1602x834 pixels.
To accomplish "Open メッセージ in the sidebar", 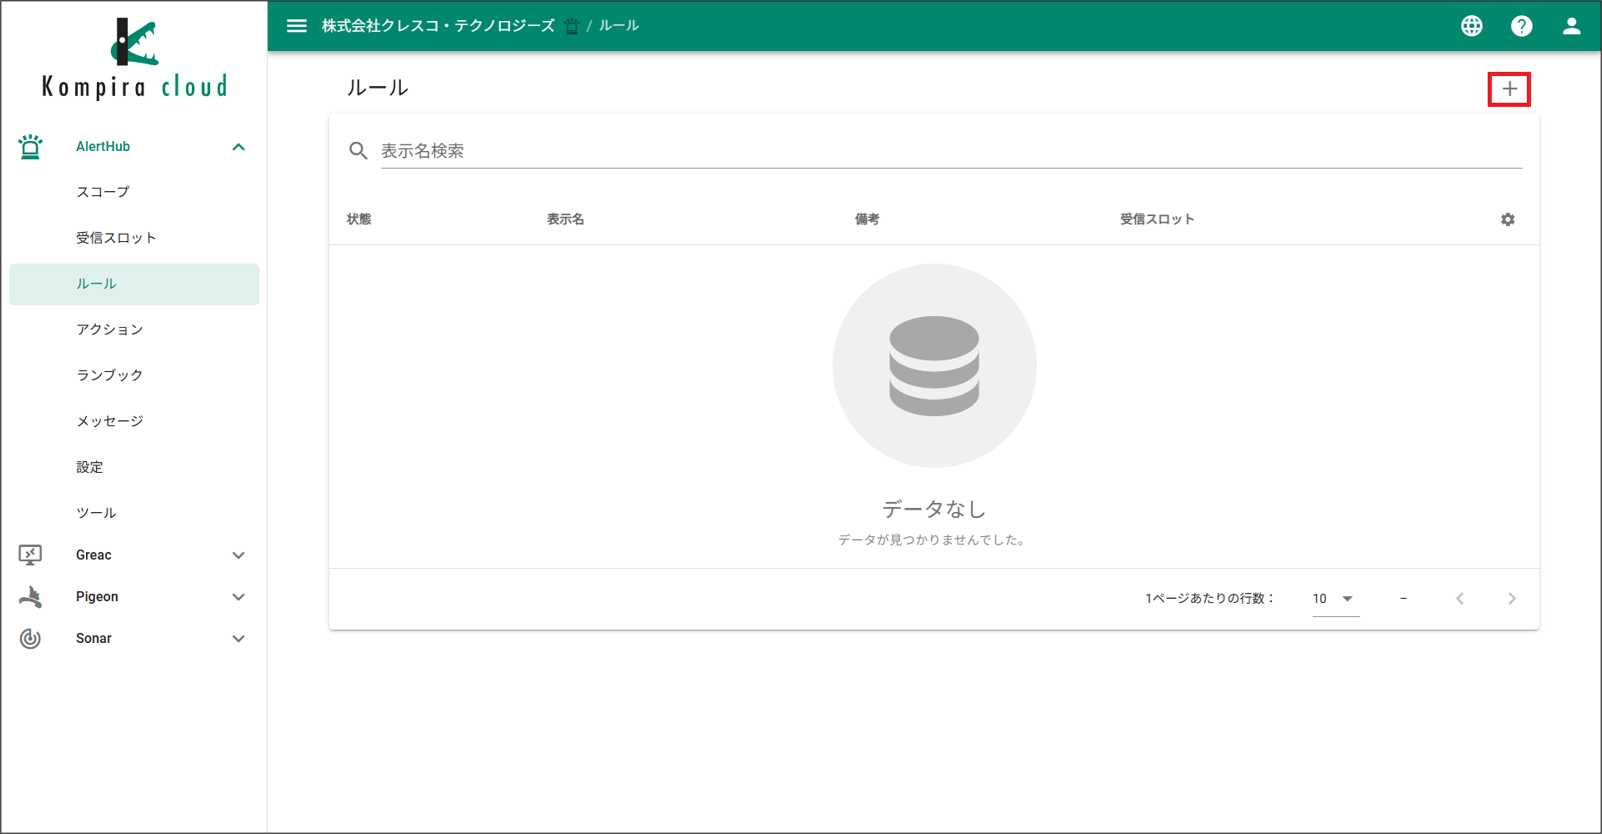I will (134, 421).
